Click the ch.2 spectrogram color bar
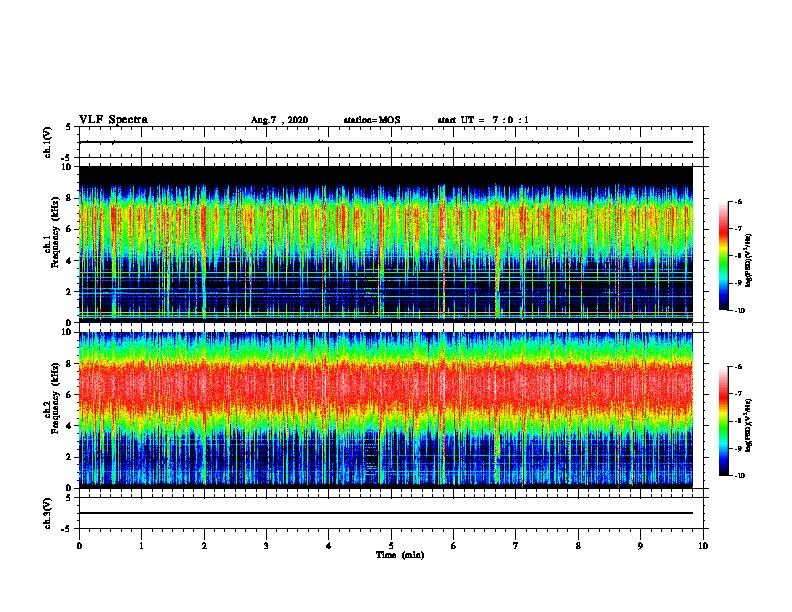This screenshot has width=792, height=612. tap(723, 421)
